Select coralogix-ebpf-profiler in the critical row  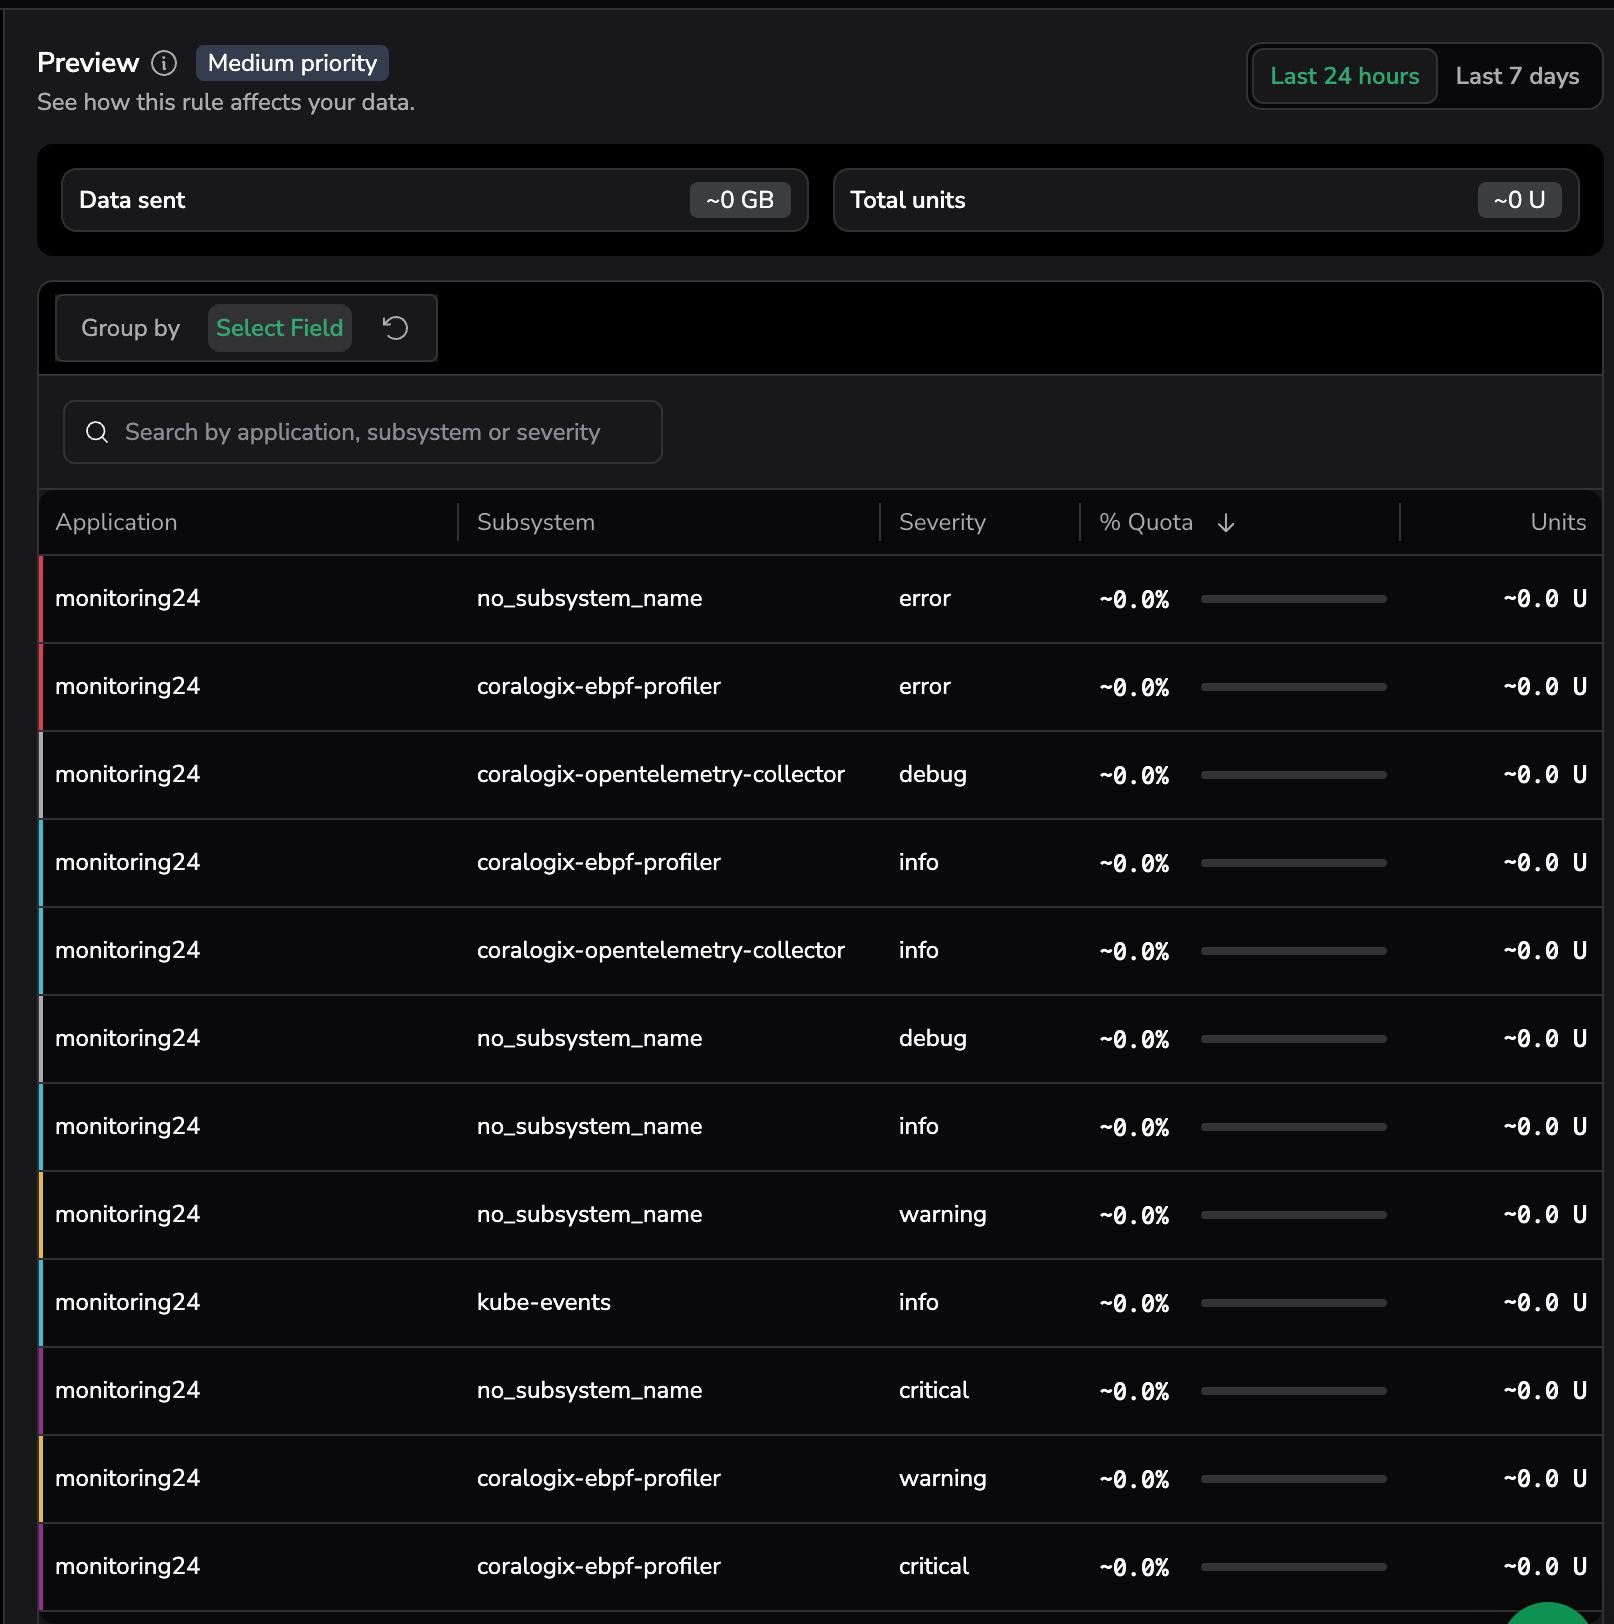tap(599, 1566)
